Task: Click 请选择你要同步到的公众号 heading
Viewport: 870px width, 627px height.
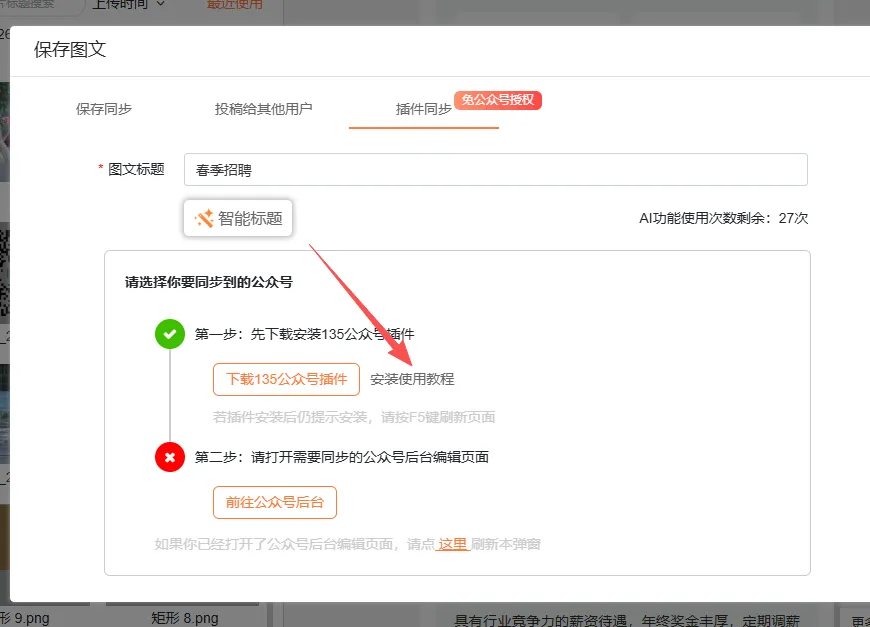Action: [209, 282]
